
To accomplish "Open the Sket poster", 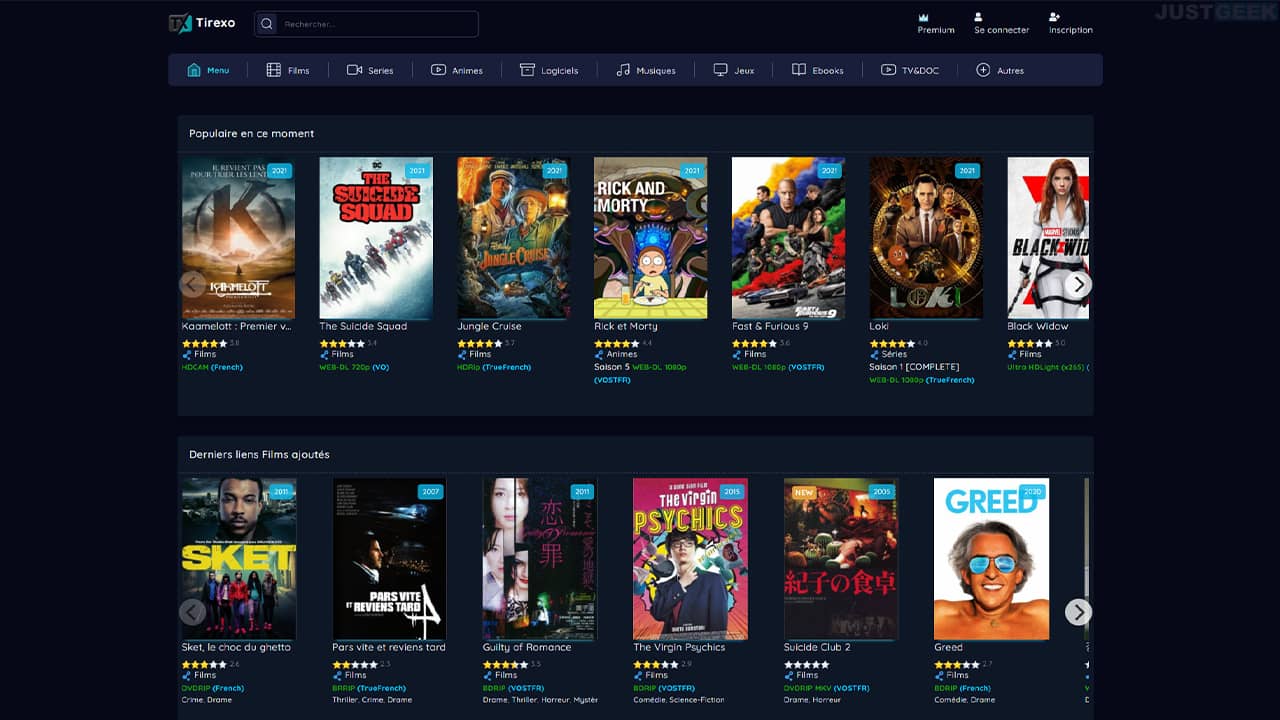I will coord(239,559).
